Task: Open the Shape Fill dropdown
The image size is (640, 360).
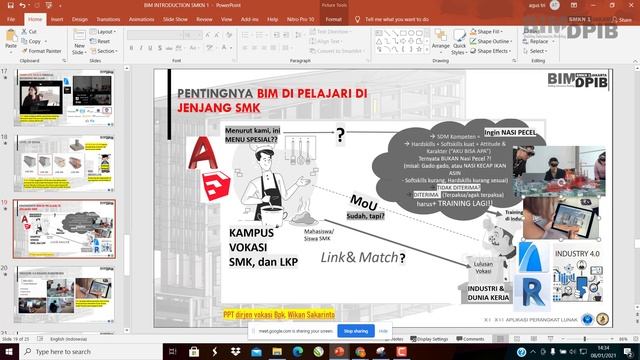Action: pos(486,31)
